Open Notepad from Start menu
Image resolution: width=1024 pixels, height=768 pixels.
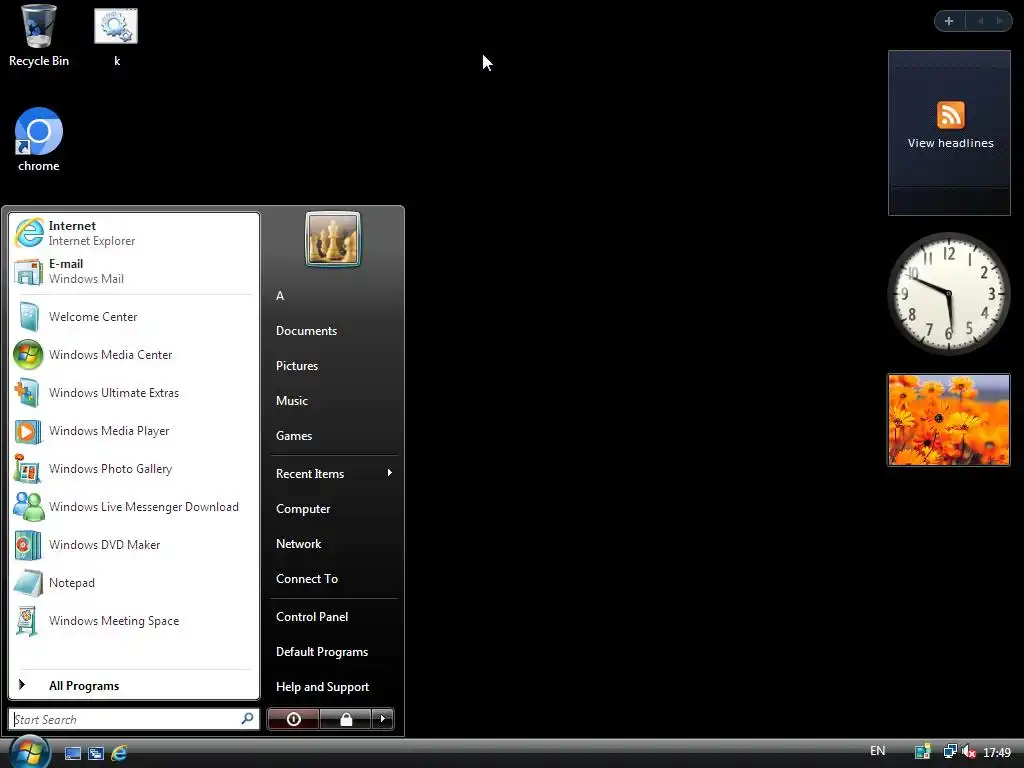coord(134,583)
